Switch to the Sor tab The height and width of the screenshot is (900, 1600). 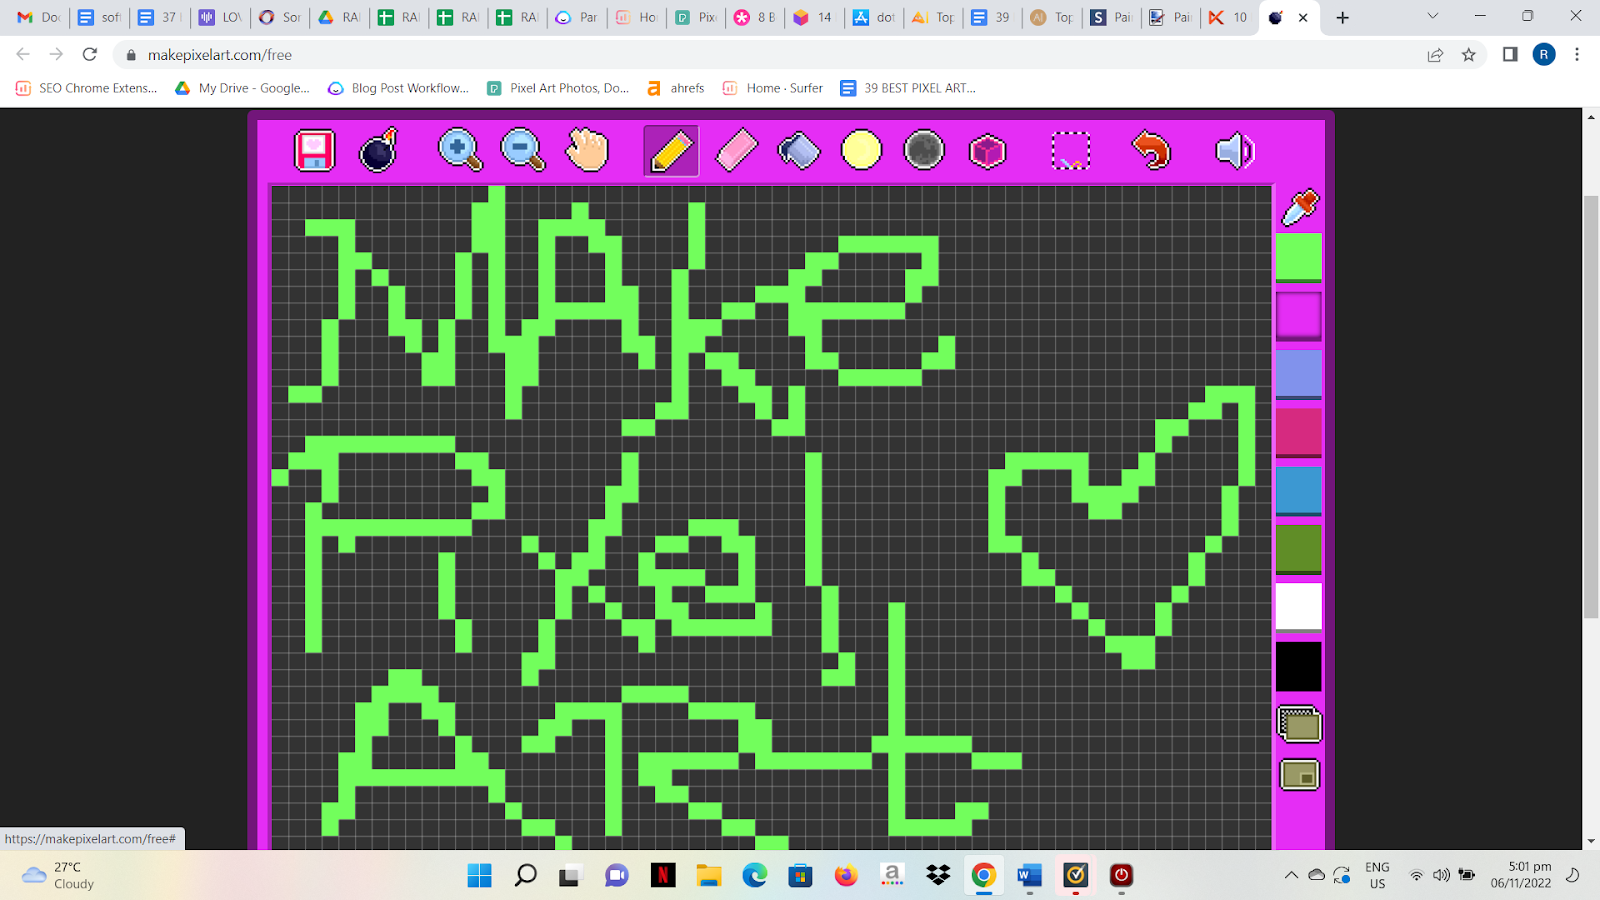(280, 17)
